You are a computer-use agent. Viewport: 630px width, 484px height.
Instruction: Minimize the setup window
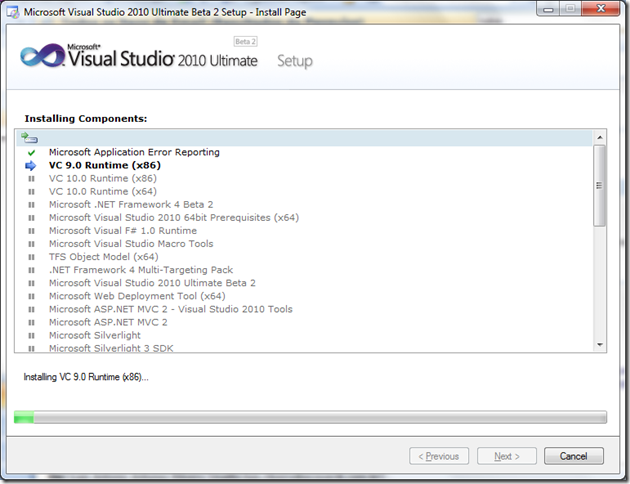pos(548,9)
